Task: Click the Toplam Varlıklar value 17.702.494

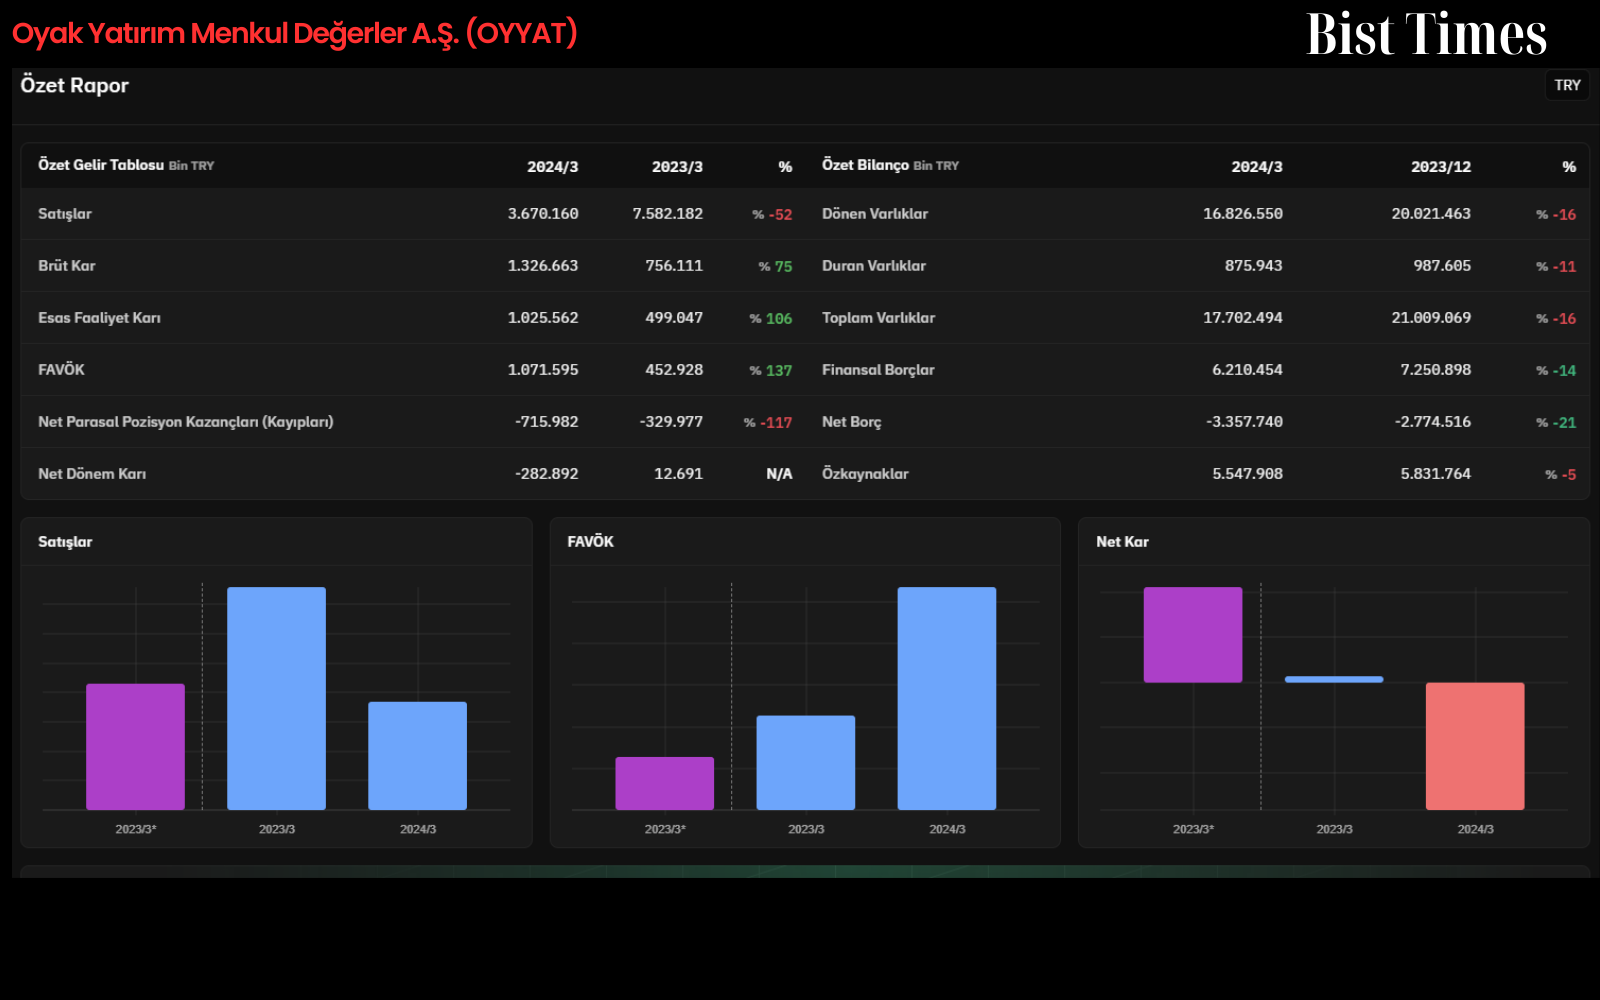Action: coord(1243,318)
